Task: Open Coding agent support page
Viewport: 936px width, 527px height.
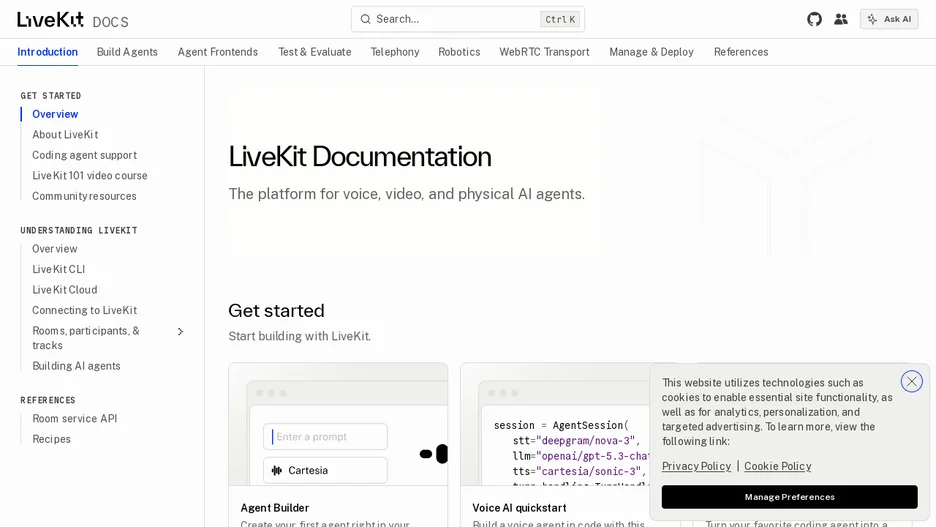Action: tap(84, 155)
